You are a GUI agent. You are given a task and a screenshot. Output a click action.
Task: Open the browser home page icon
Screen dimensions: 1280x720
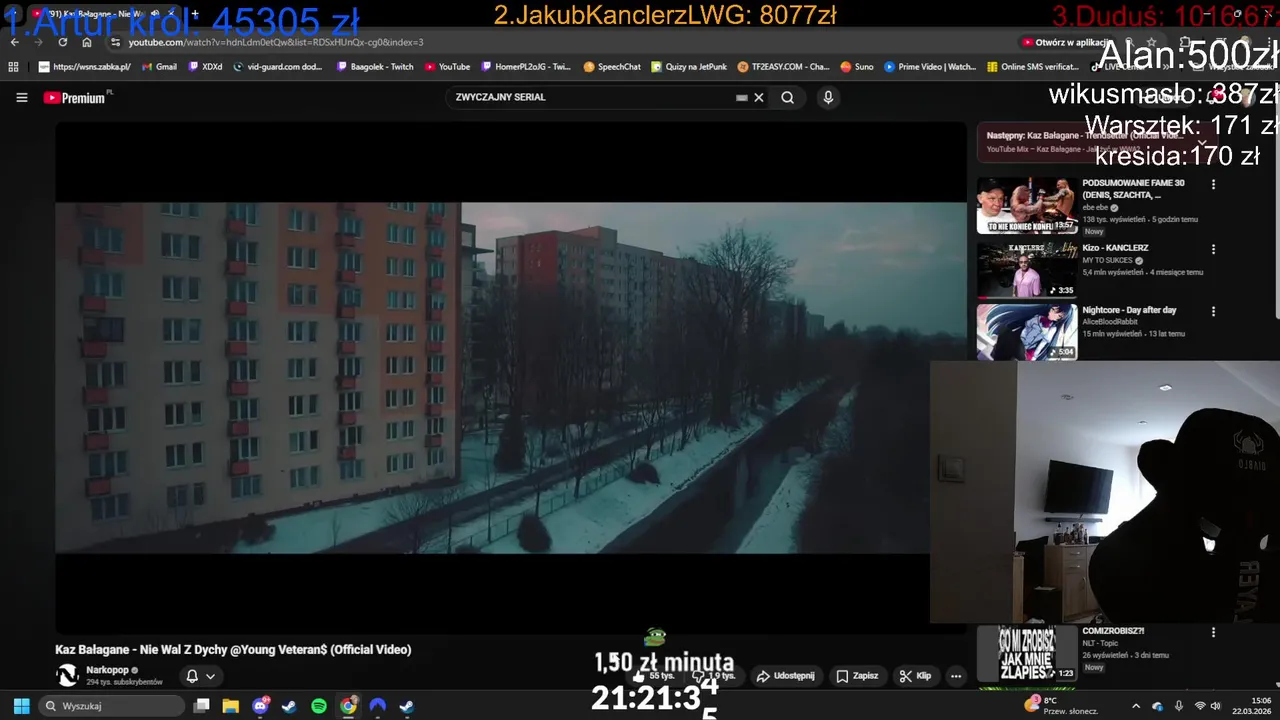87,42
